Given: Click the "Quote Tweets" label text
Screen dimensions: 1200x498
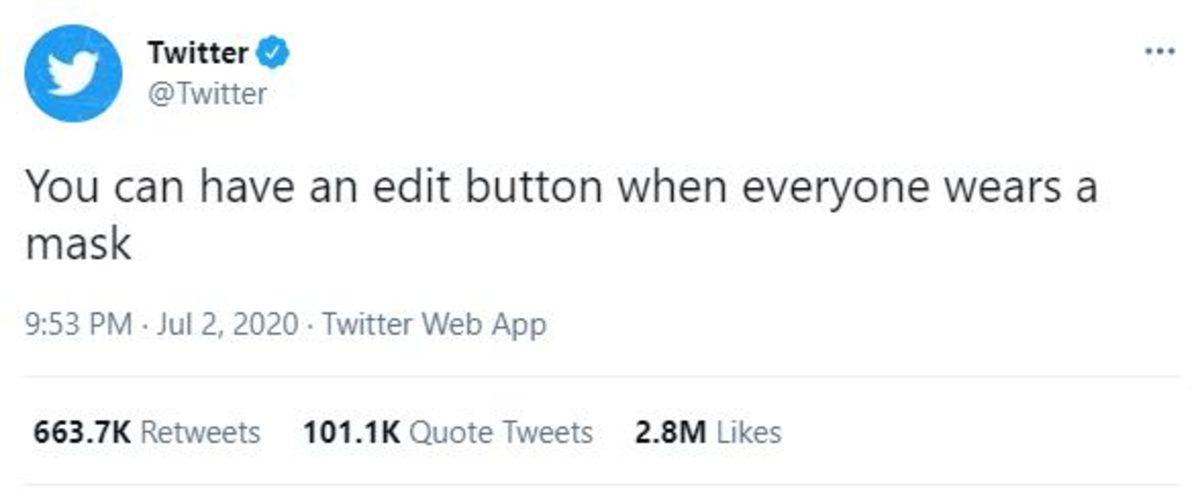Looking at the screenshot, I should 502,432.
